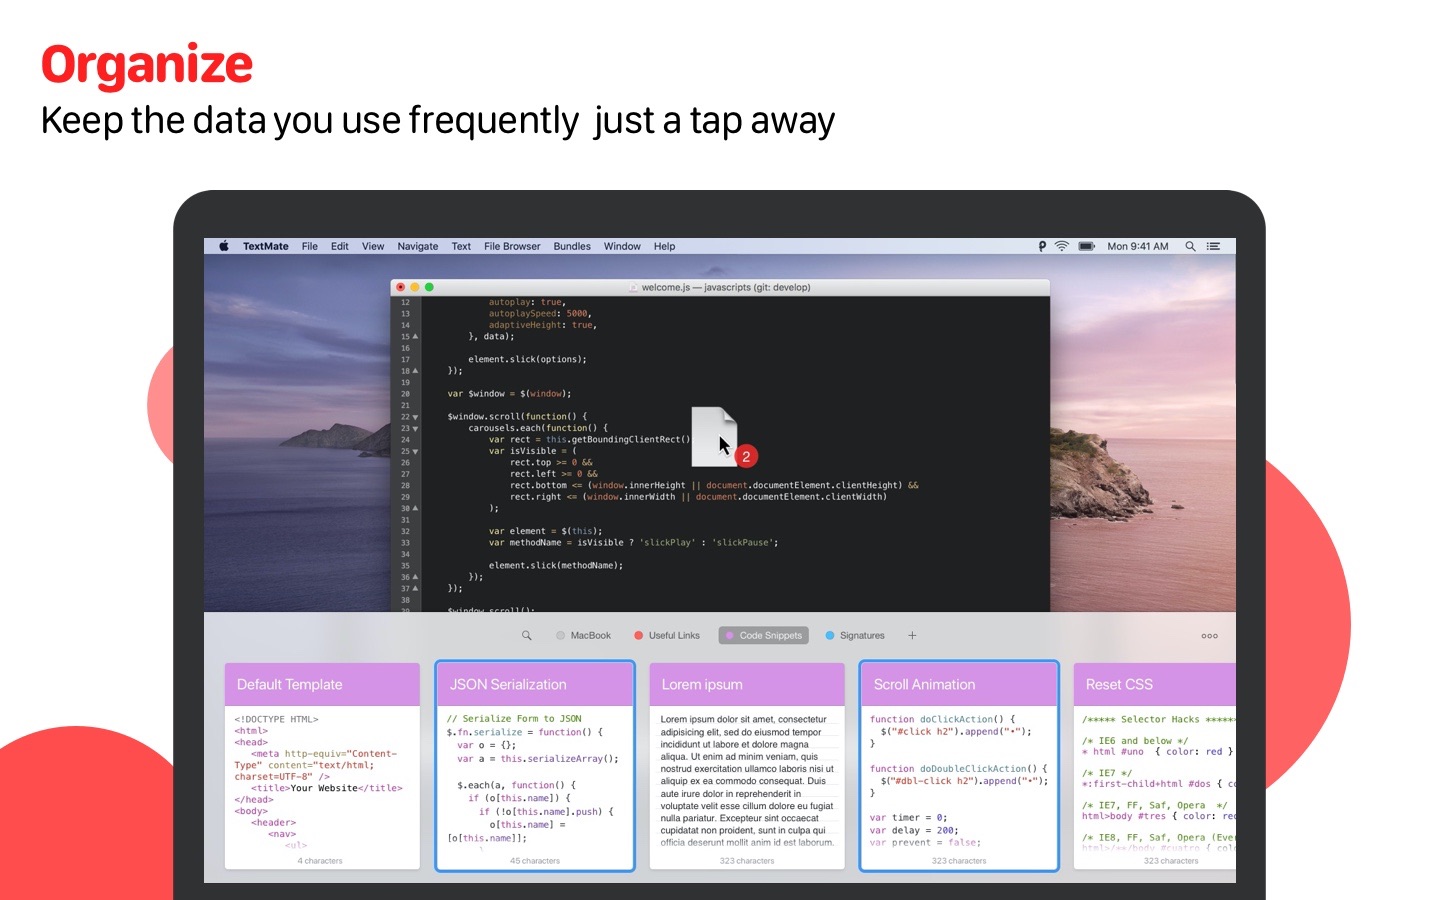Select the Lorem ipsum card header
This screenshot has width=1440, height=900.
coord(747,684)
